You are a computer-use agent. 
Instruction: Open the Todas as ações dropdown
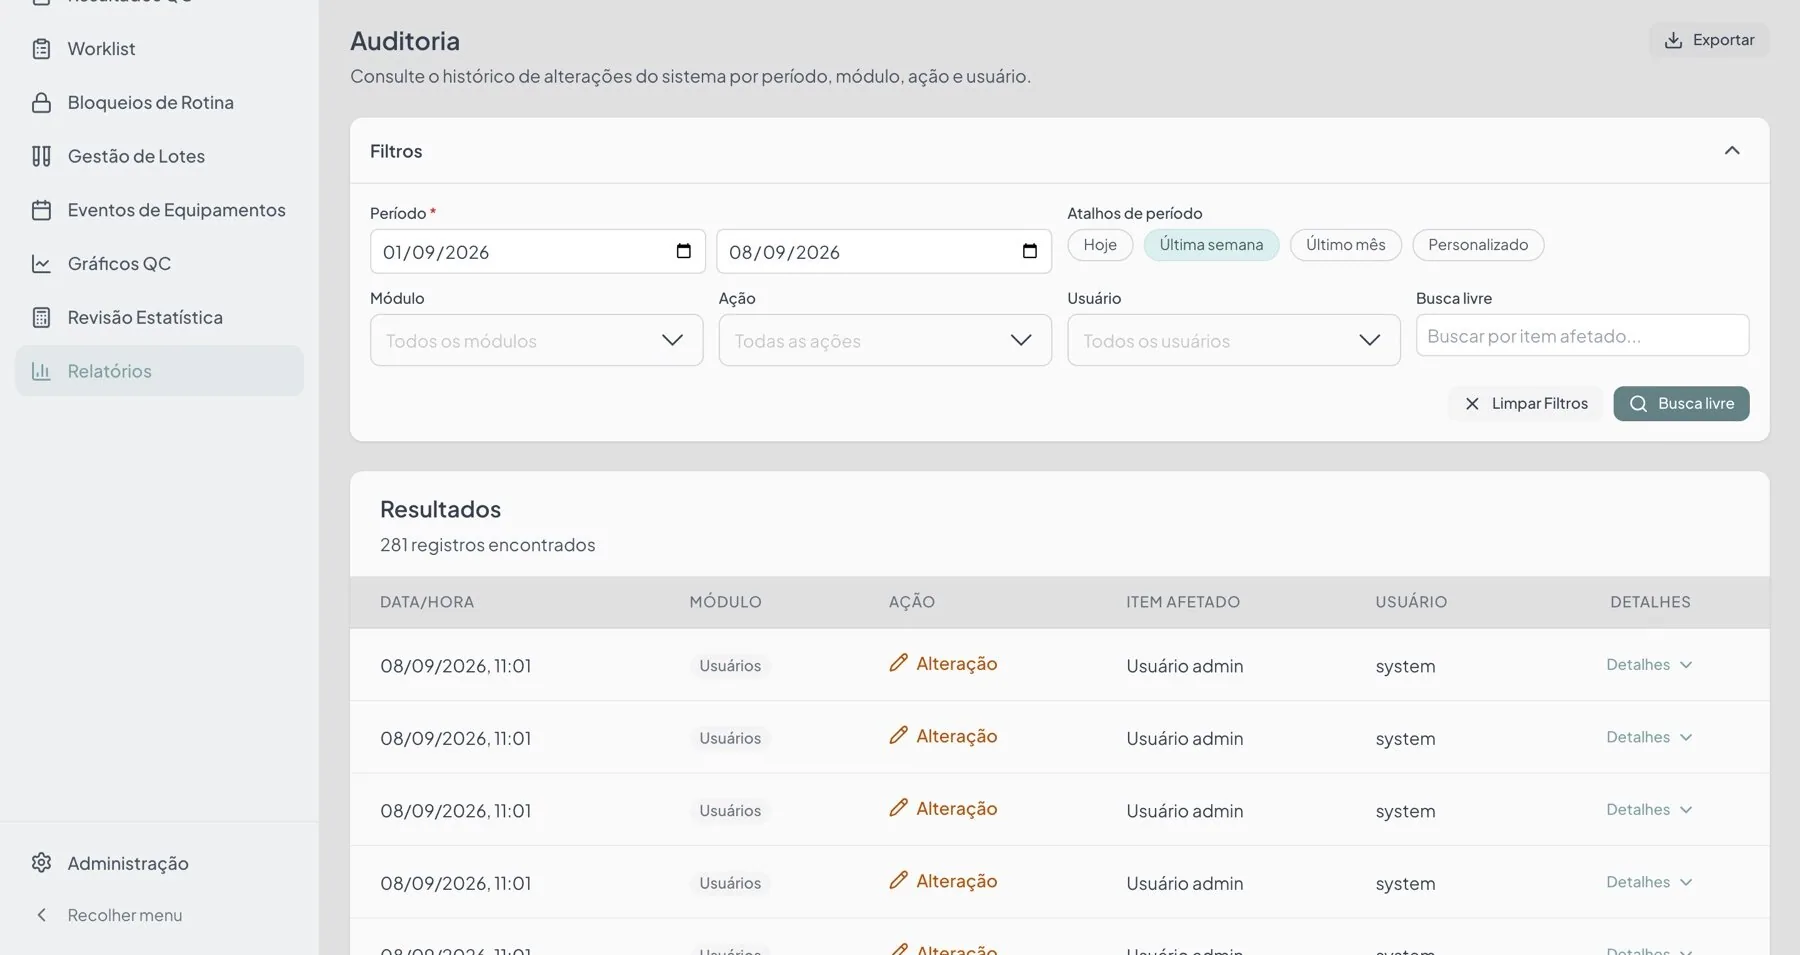pyautogui.click(x=885, y=340)
